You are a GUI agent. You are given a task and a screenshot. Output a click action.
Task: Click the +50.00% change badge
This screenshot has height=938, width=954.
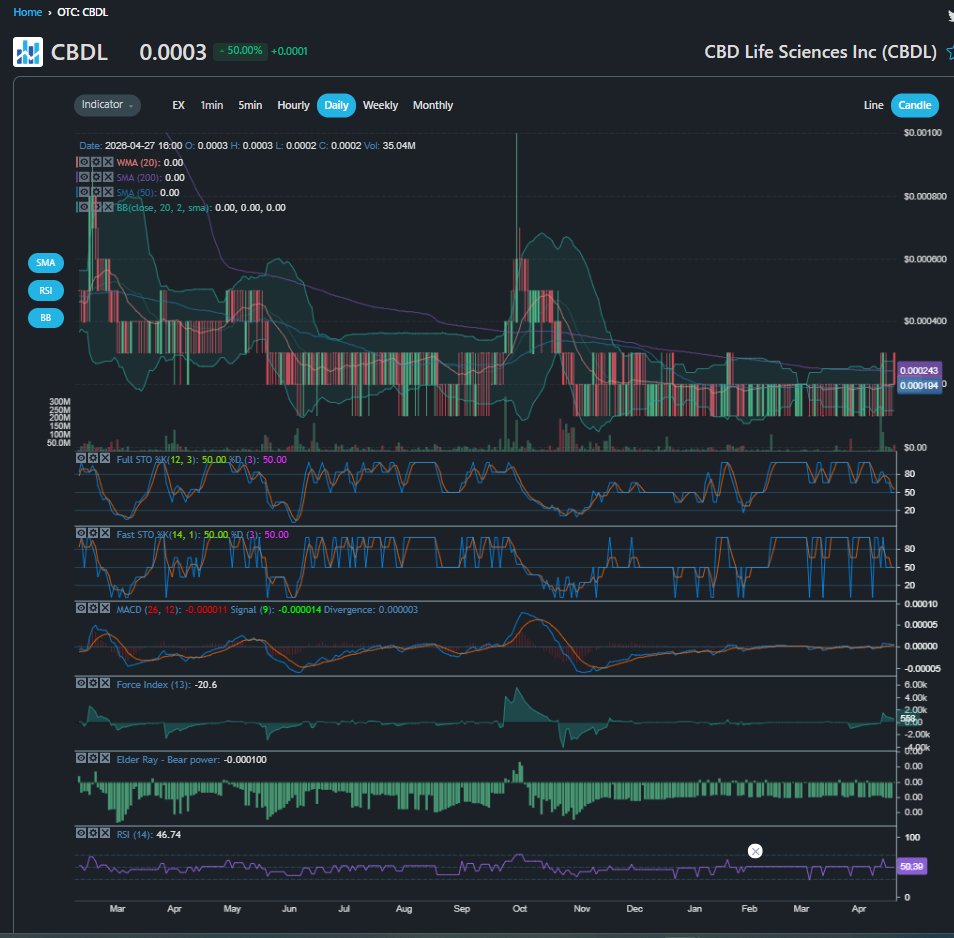241,51
